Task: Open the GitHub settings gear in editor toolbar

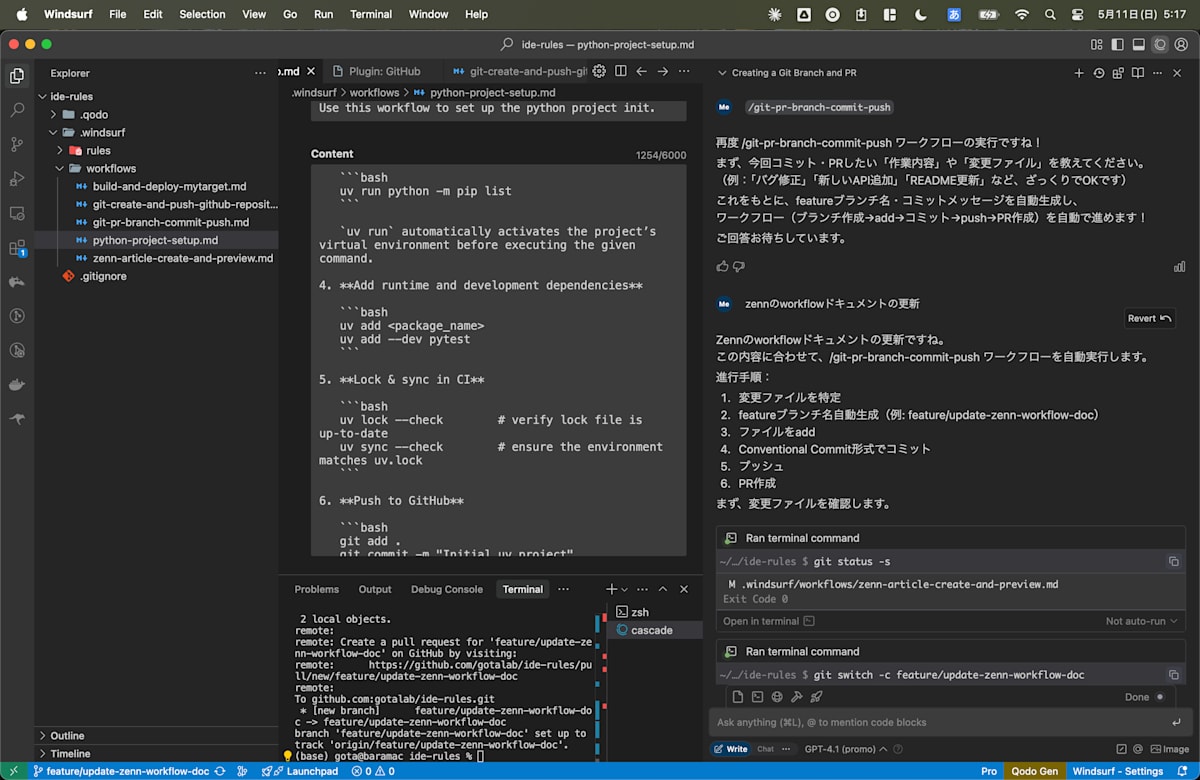Action: coord(599,71)
